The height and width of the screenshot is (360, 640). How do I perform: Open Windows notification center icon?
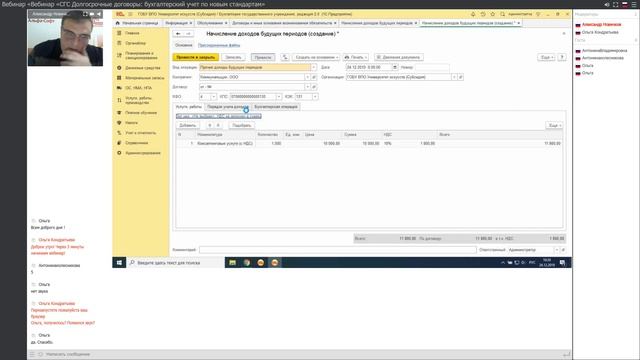pyautogui.click(x=562, y=263)
